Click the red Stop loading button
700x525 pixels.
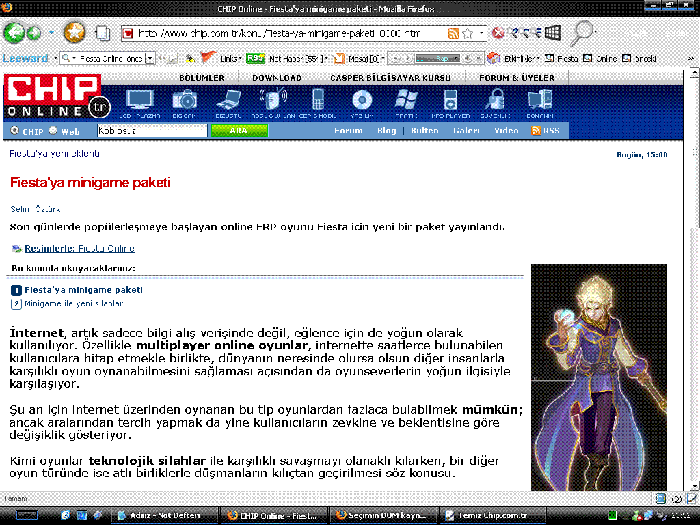498,33
